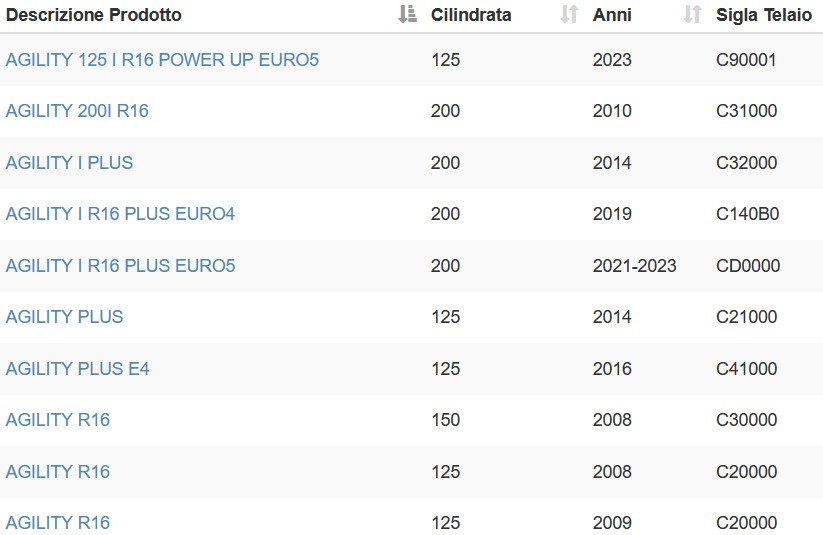
Task: Click displacement 125 in the 2008 C20000 row
Action: (x=445, y=471)
